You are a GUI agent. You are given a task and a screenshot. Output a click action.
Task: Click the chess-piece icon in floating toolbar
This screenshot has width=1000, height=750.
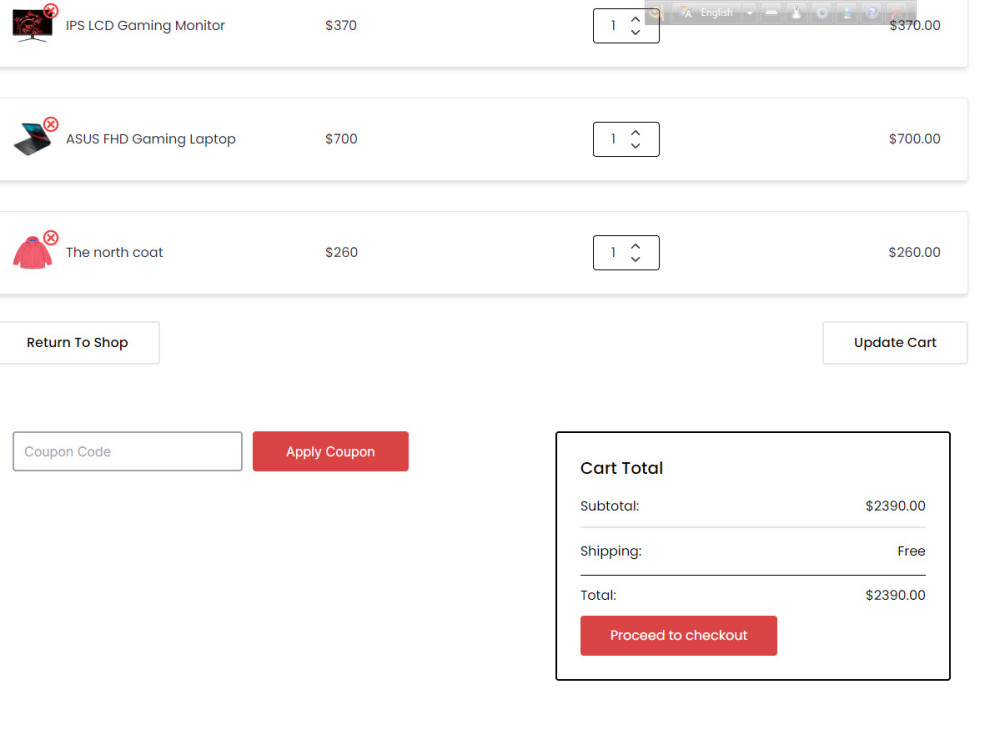pos(797,13)
